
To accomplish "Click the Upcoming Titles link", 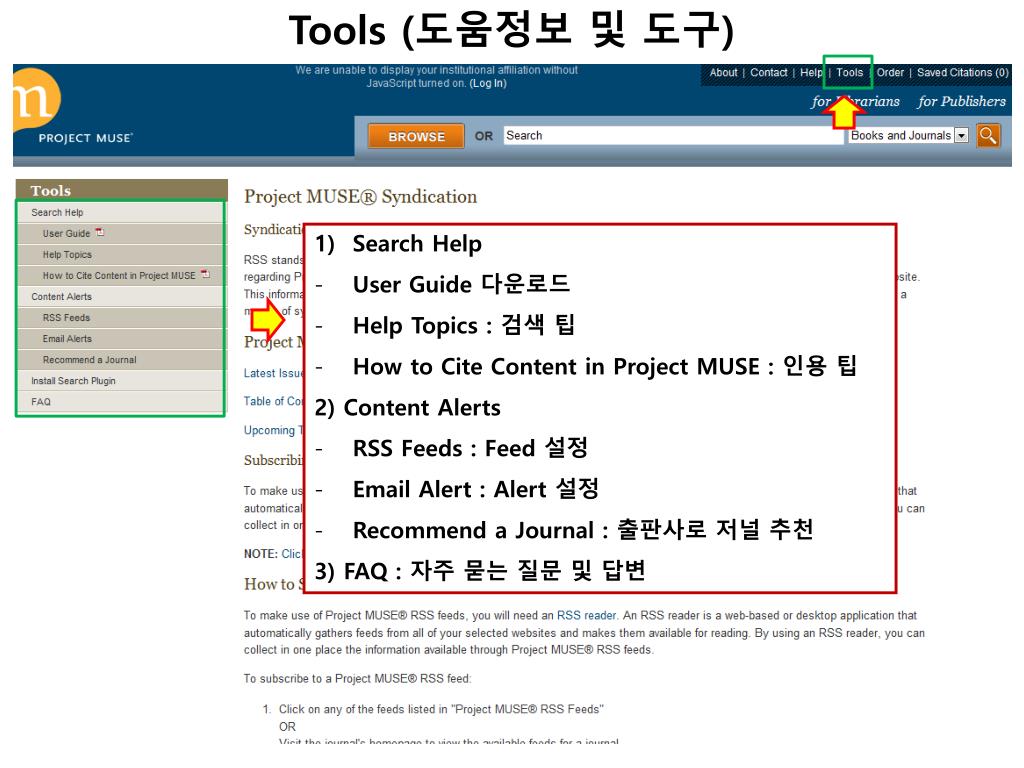I will 273,430.
